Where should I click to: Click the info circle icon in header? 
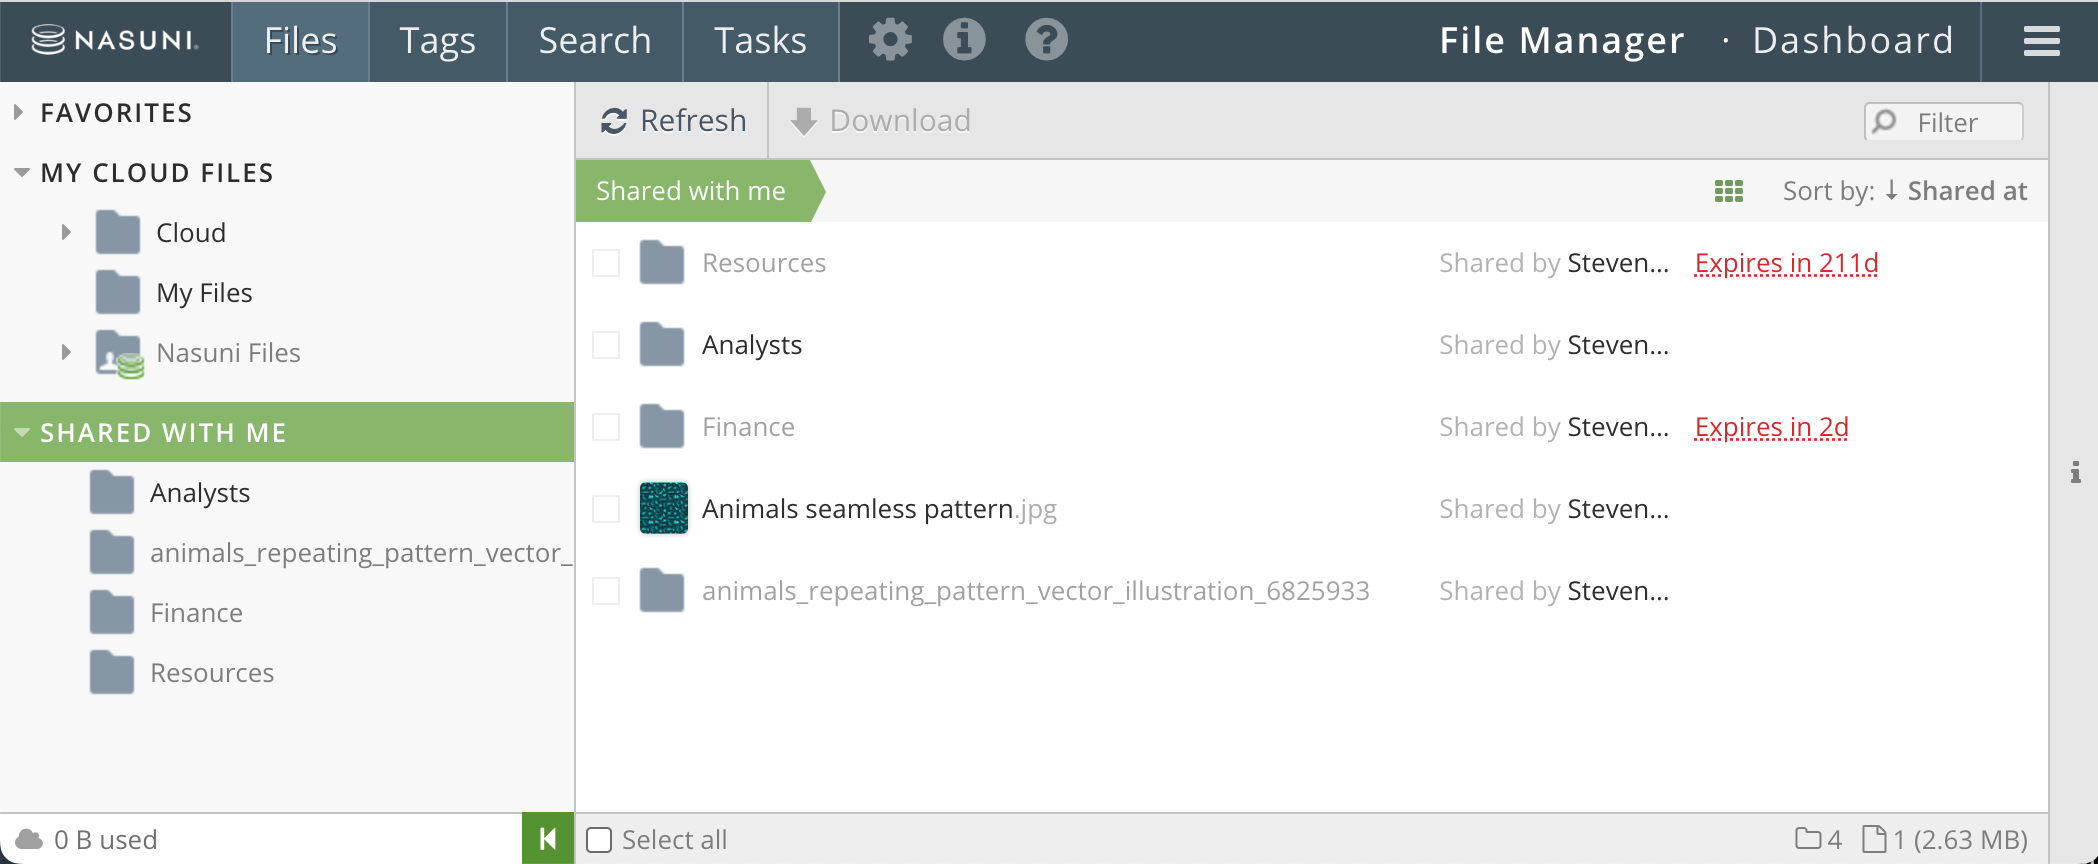click(964, 41)
